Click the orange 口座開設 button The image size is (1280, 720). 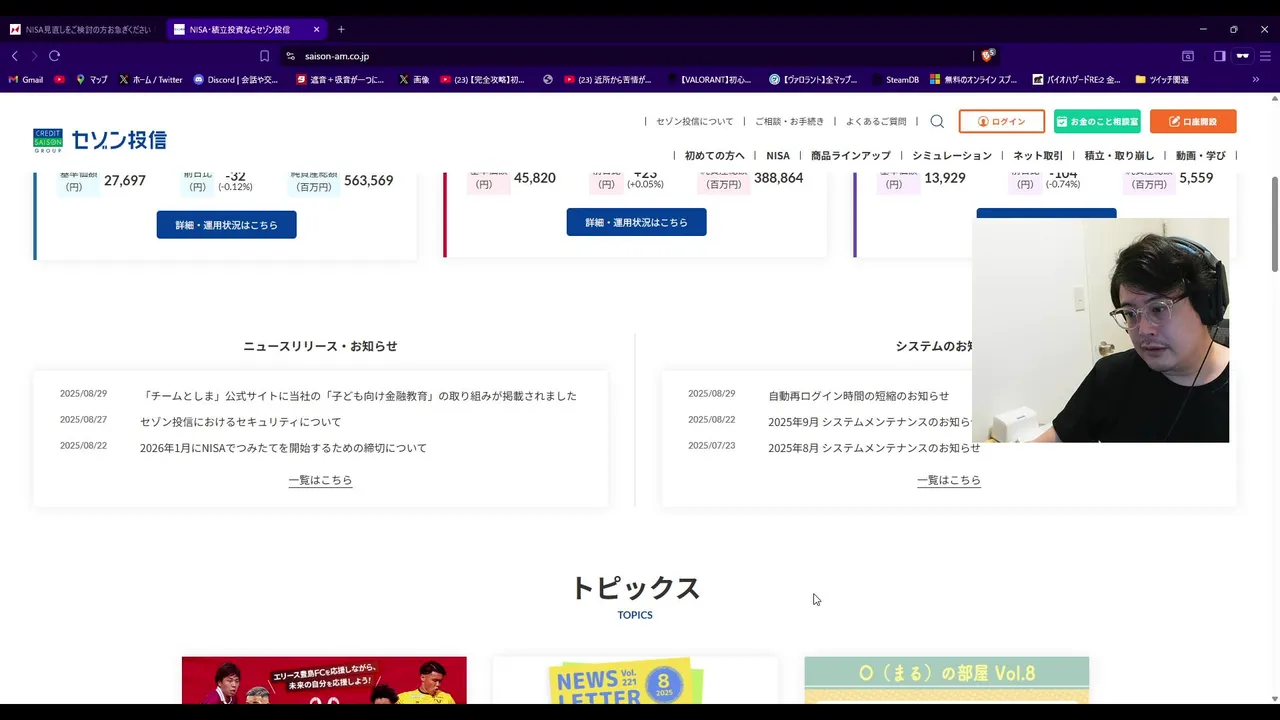[1193, 121]
